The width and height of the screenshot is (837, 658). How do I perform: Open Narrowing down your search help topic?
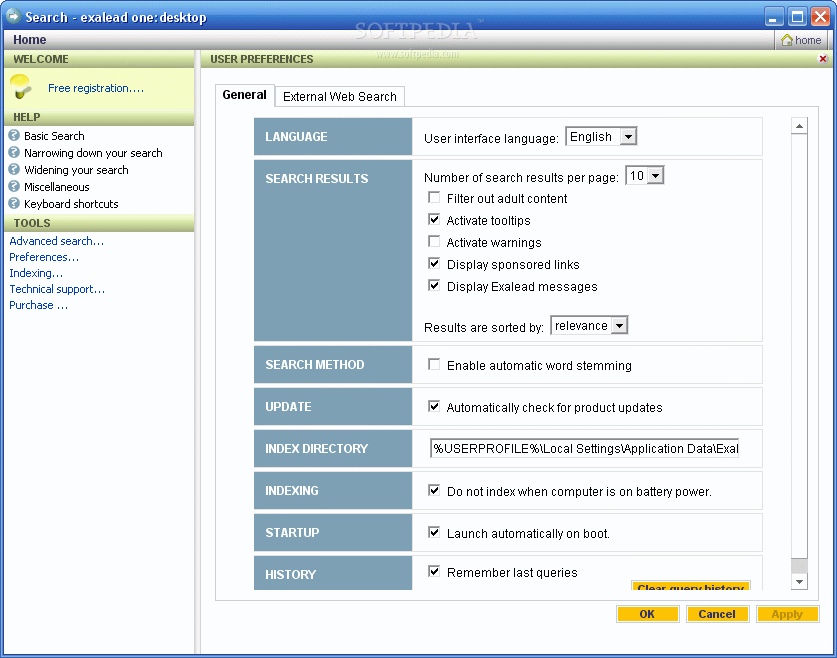point(93,153)
